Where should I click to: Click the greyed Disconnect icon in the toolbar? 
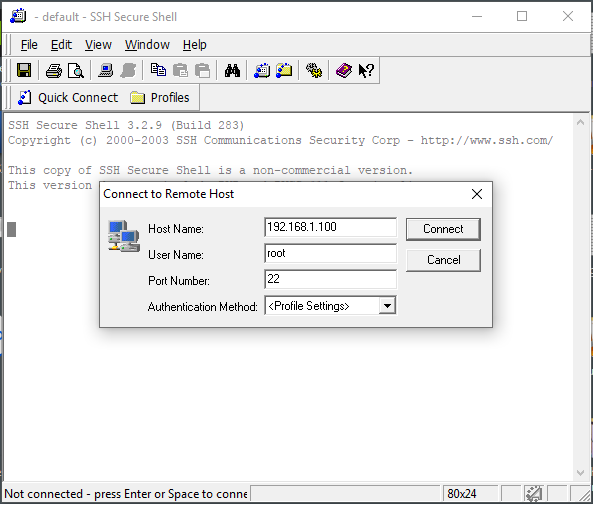point(129,71)
